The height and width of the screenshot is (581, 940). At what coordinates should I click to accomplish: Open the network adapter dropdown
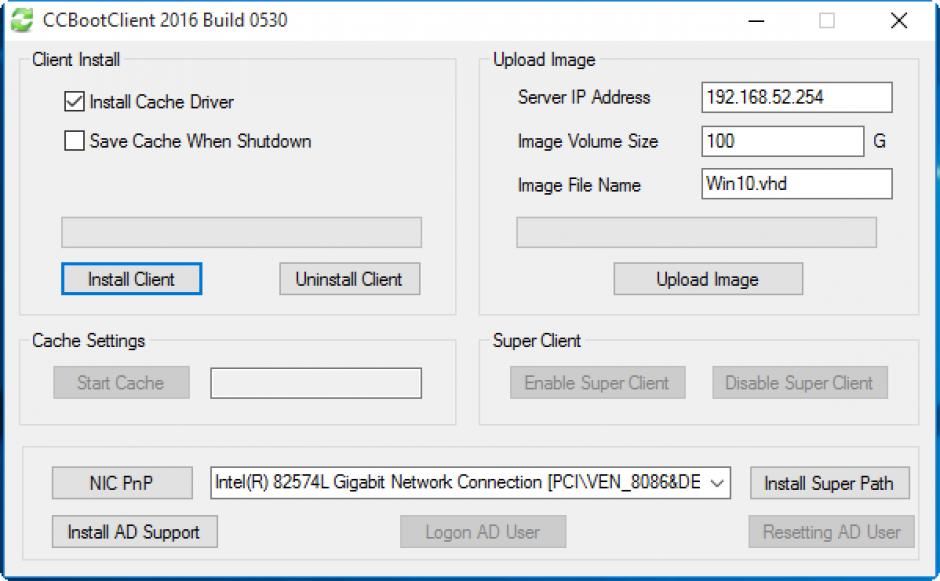coord(717,483)
